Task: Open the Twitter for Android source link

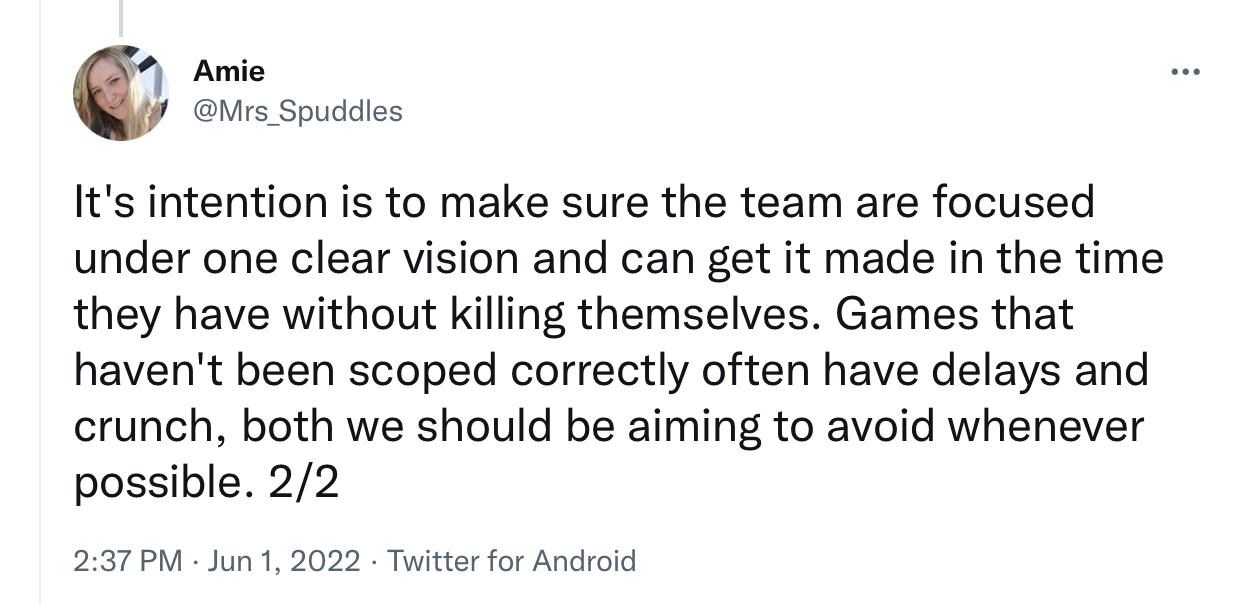Action: point(511,560)
